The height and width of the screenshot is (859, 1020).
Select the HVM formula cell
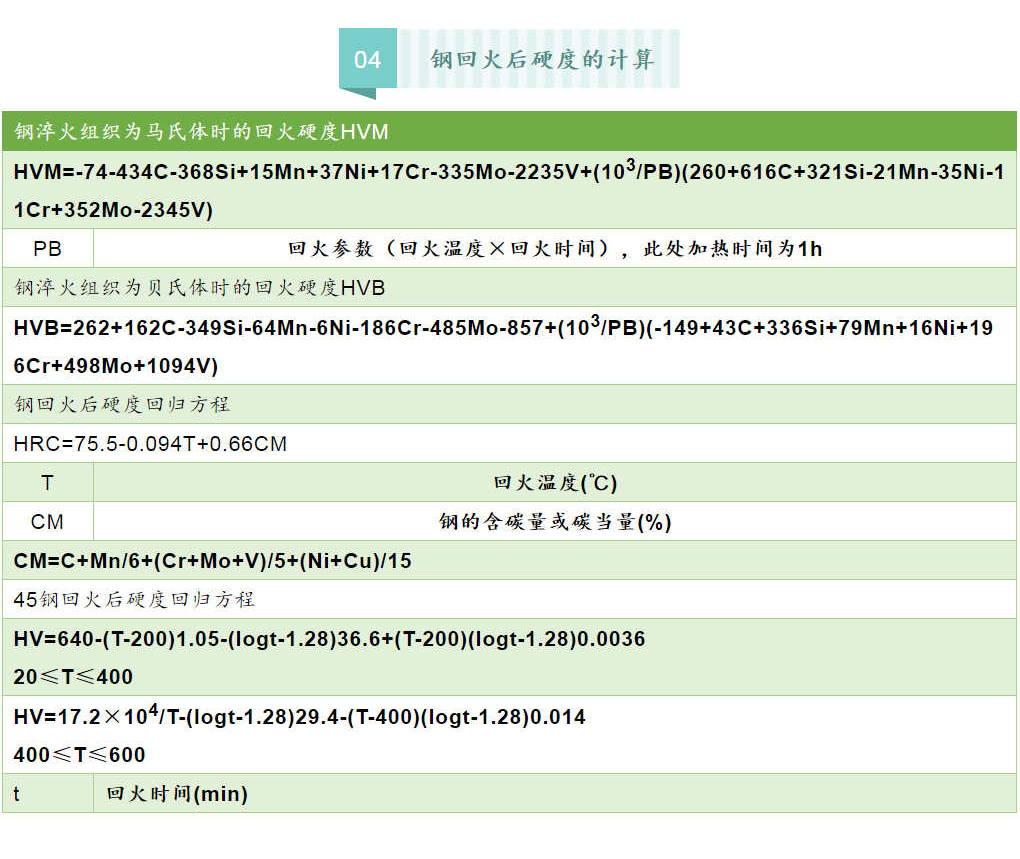point(500,191)
